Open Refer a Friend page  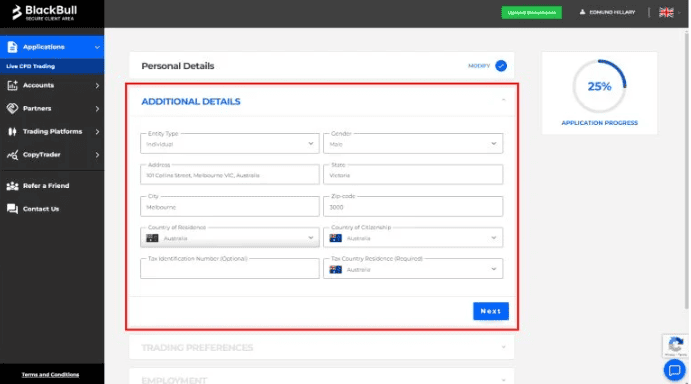(52, 186)
